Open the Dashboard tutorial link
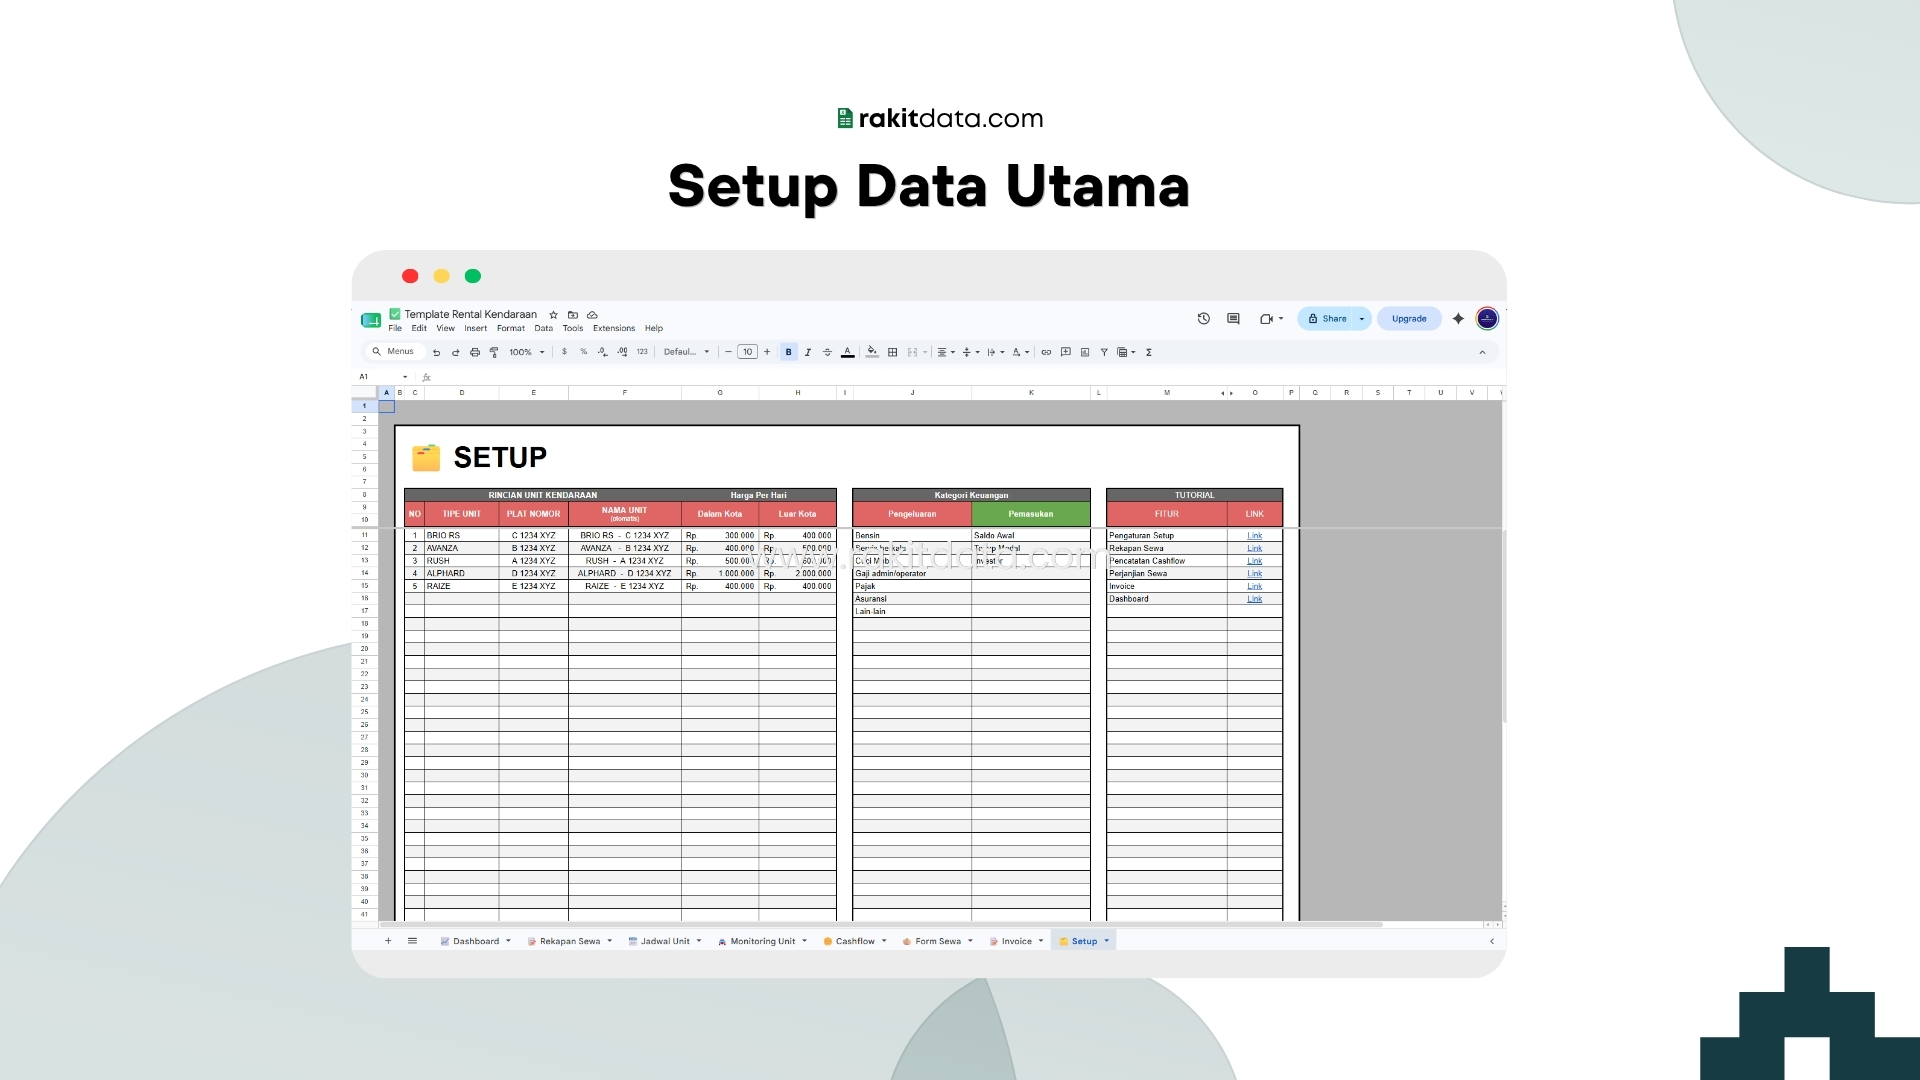The image size is (1920, 1080). (1254, 599)
